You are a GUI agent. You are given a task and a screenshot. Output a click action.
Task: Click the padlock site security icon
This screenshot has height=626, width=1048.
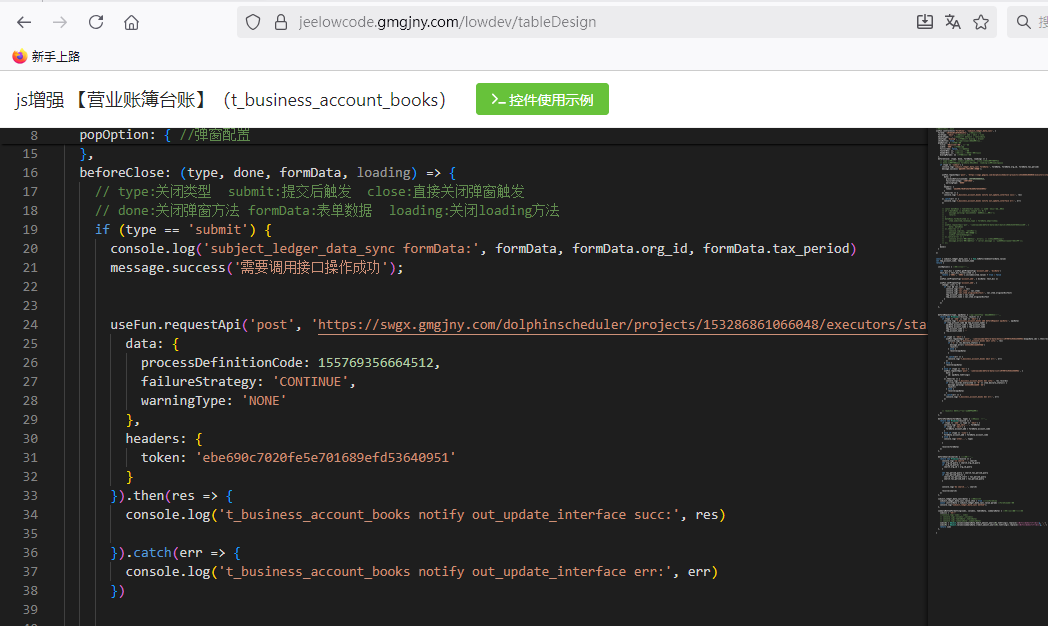pos(279,22)
